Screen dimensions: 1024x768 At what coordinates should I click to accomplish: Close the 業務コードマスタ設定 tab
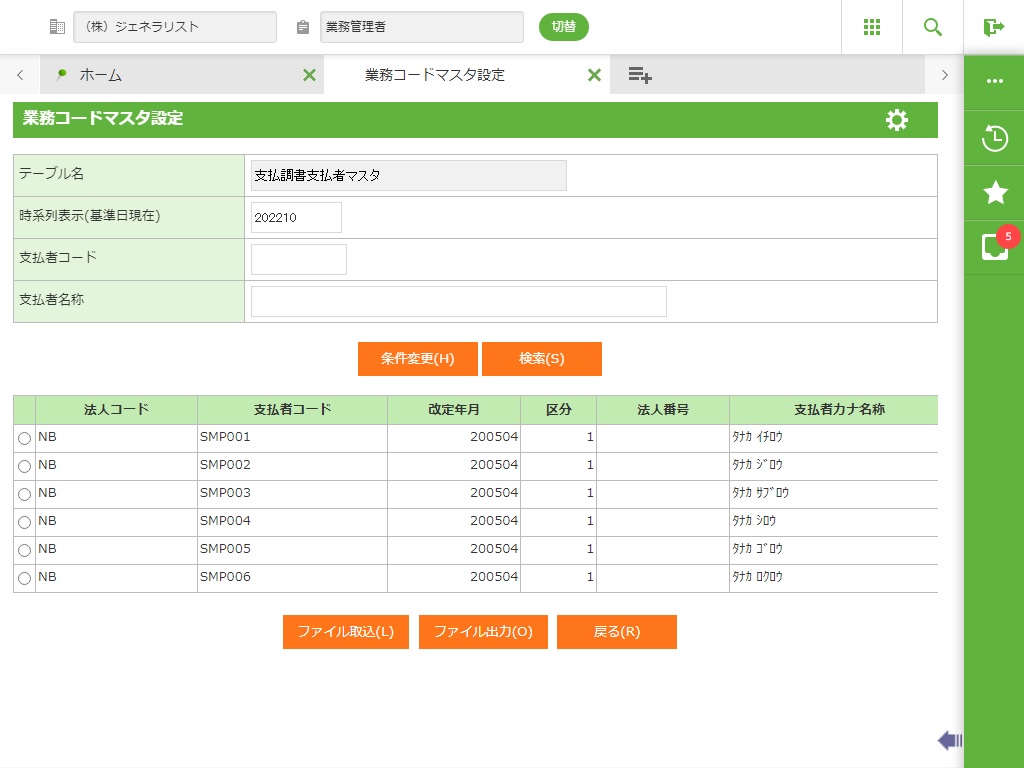[594, 75]
